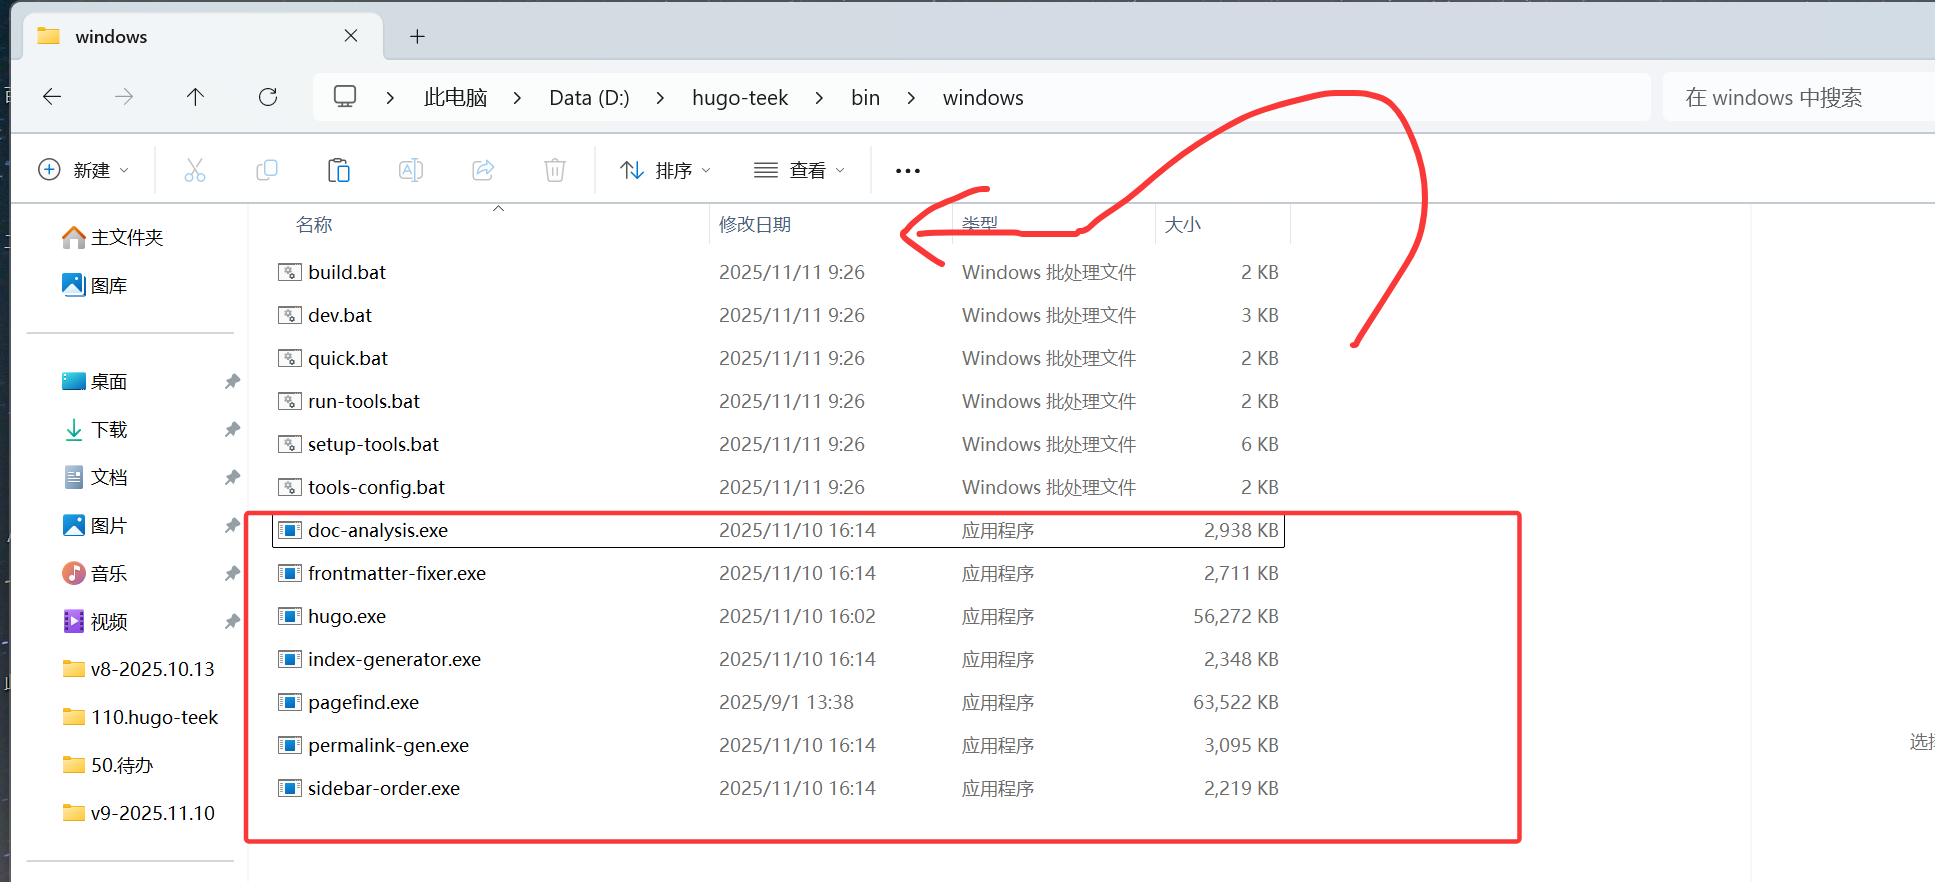
Task: Click the Cut scissors icon in toolbar
Action: (x=195, y=170)
